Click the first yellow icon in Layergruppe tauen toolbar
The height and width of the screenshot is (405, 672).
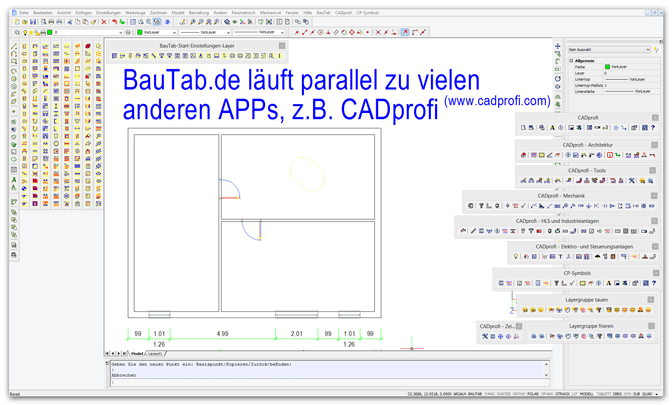[x=525, y=310]
